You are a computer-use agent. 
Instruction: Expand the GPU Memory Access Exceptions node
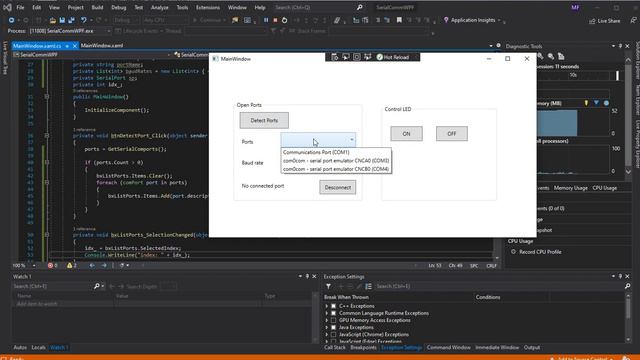[x=327, y=320]
